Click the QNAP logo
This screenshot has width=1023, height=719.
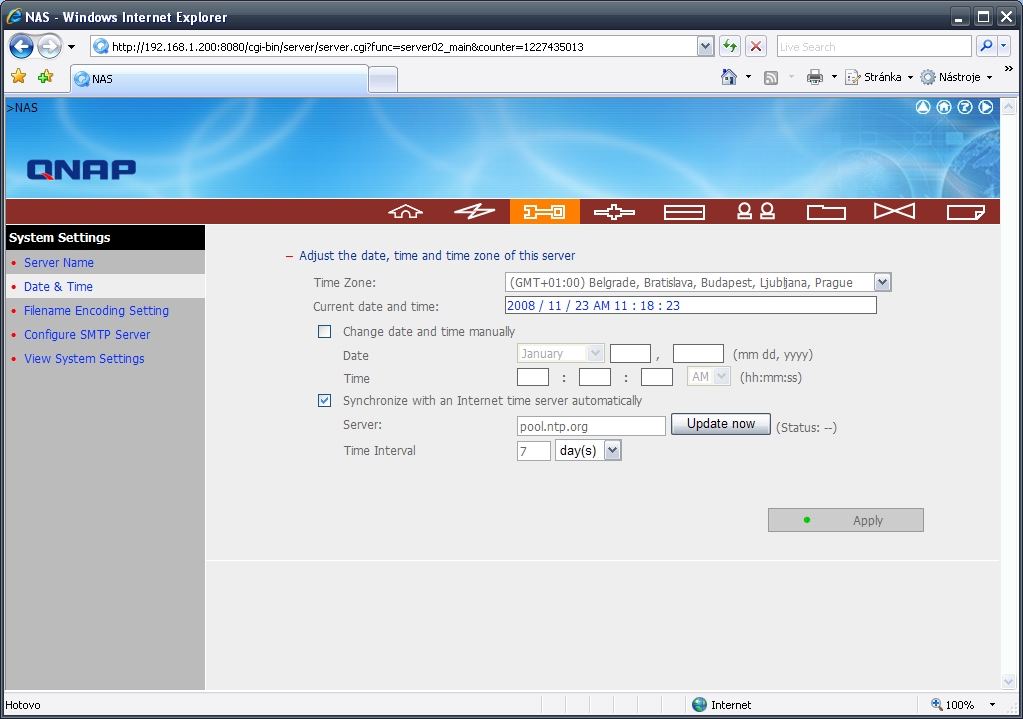pyautogui.click(x=82, y=170)
